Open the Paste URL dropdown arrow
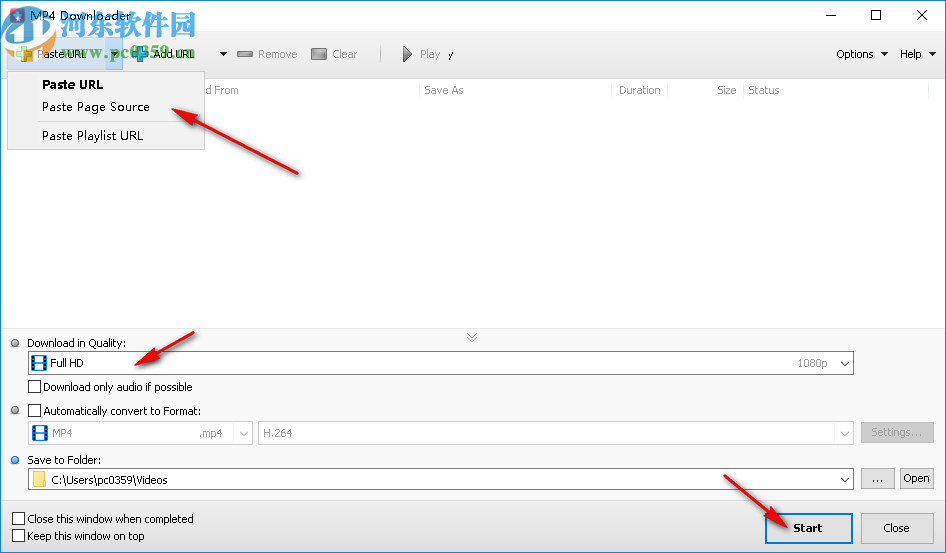Viewport: 946px width, 553px height. coord(115,54)
